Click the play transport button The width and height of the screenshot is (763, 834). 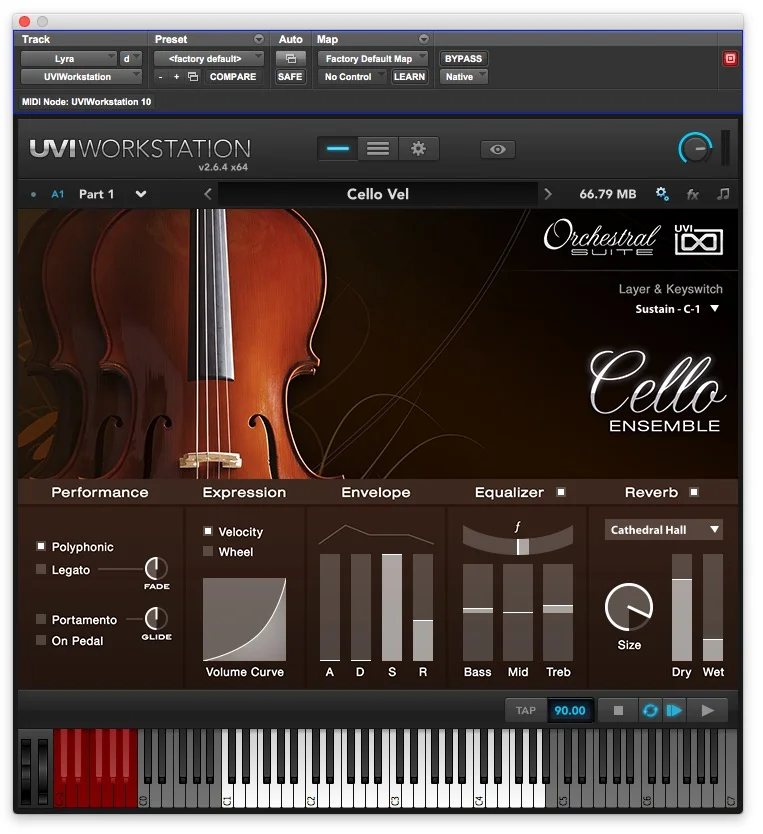tap(708, 711)
